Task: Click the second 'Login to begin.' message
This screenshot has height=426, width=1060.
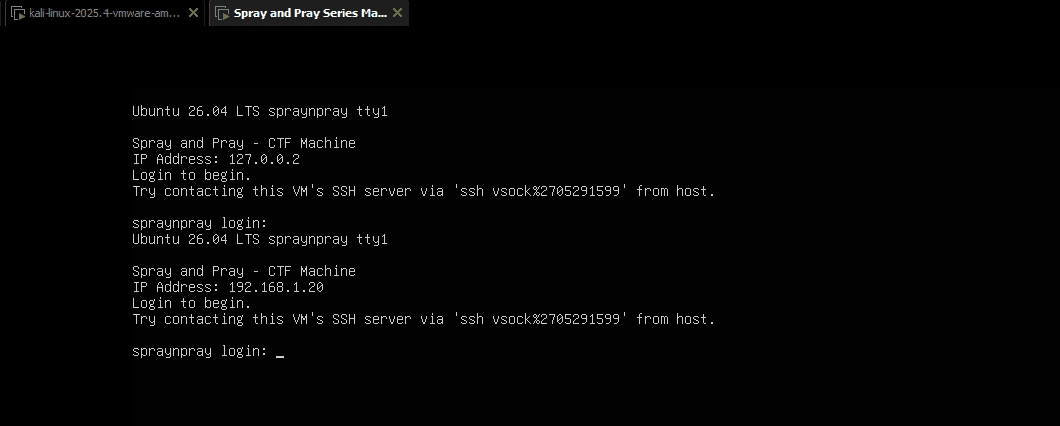Action: pos(191,304)
